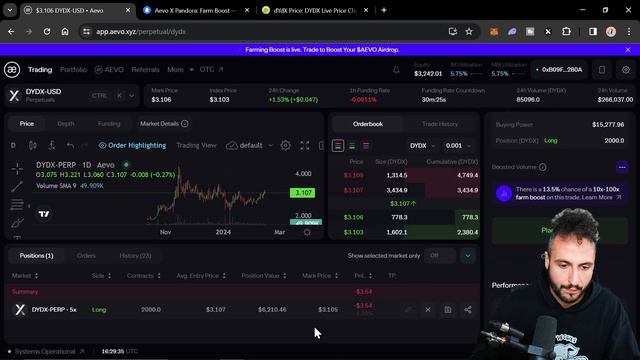The image size is (640, 360).
Task: Open the Trade History tab
Action: click(440, 124)
